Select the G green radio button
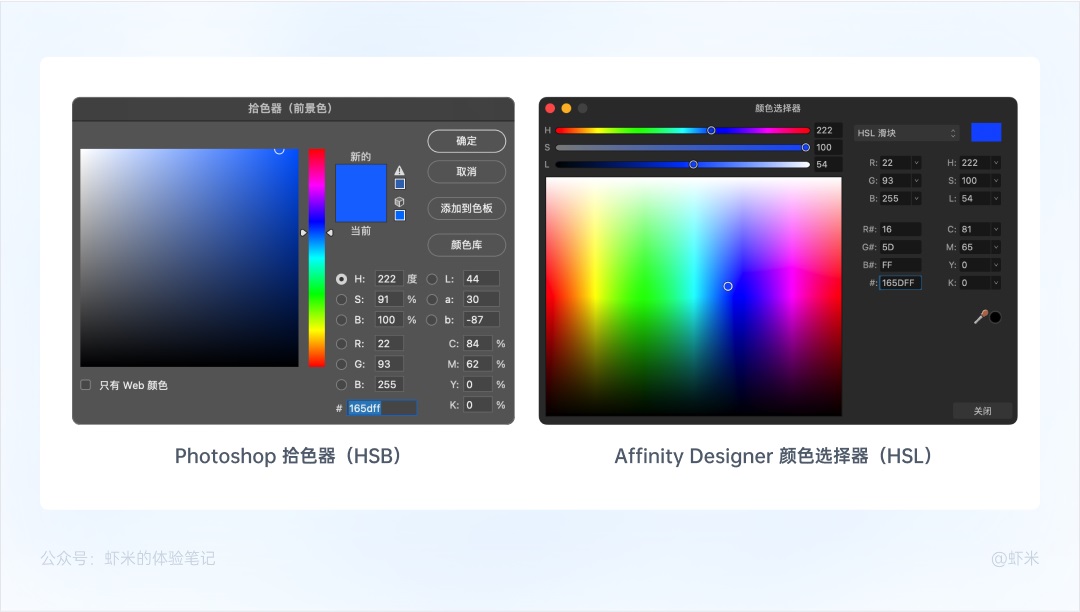Image resolution: width=1080 pixels, height=612 pixels. tap(342, 364)
